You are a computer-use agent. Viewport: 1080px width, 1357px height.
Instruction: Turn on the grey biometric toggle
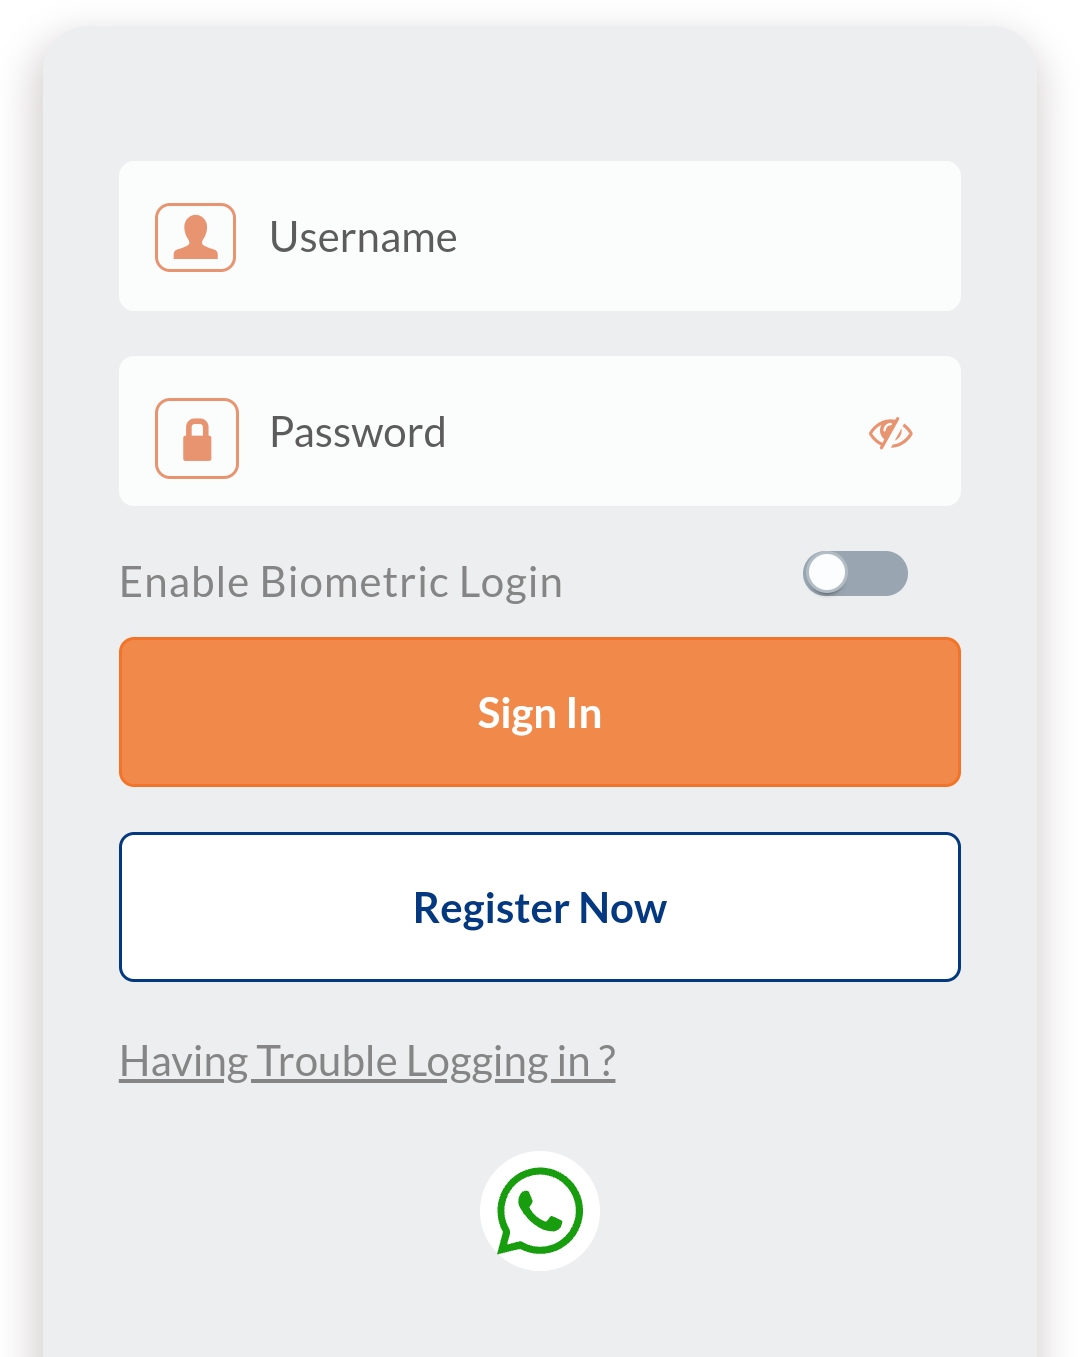tap(855, 574)
